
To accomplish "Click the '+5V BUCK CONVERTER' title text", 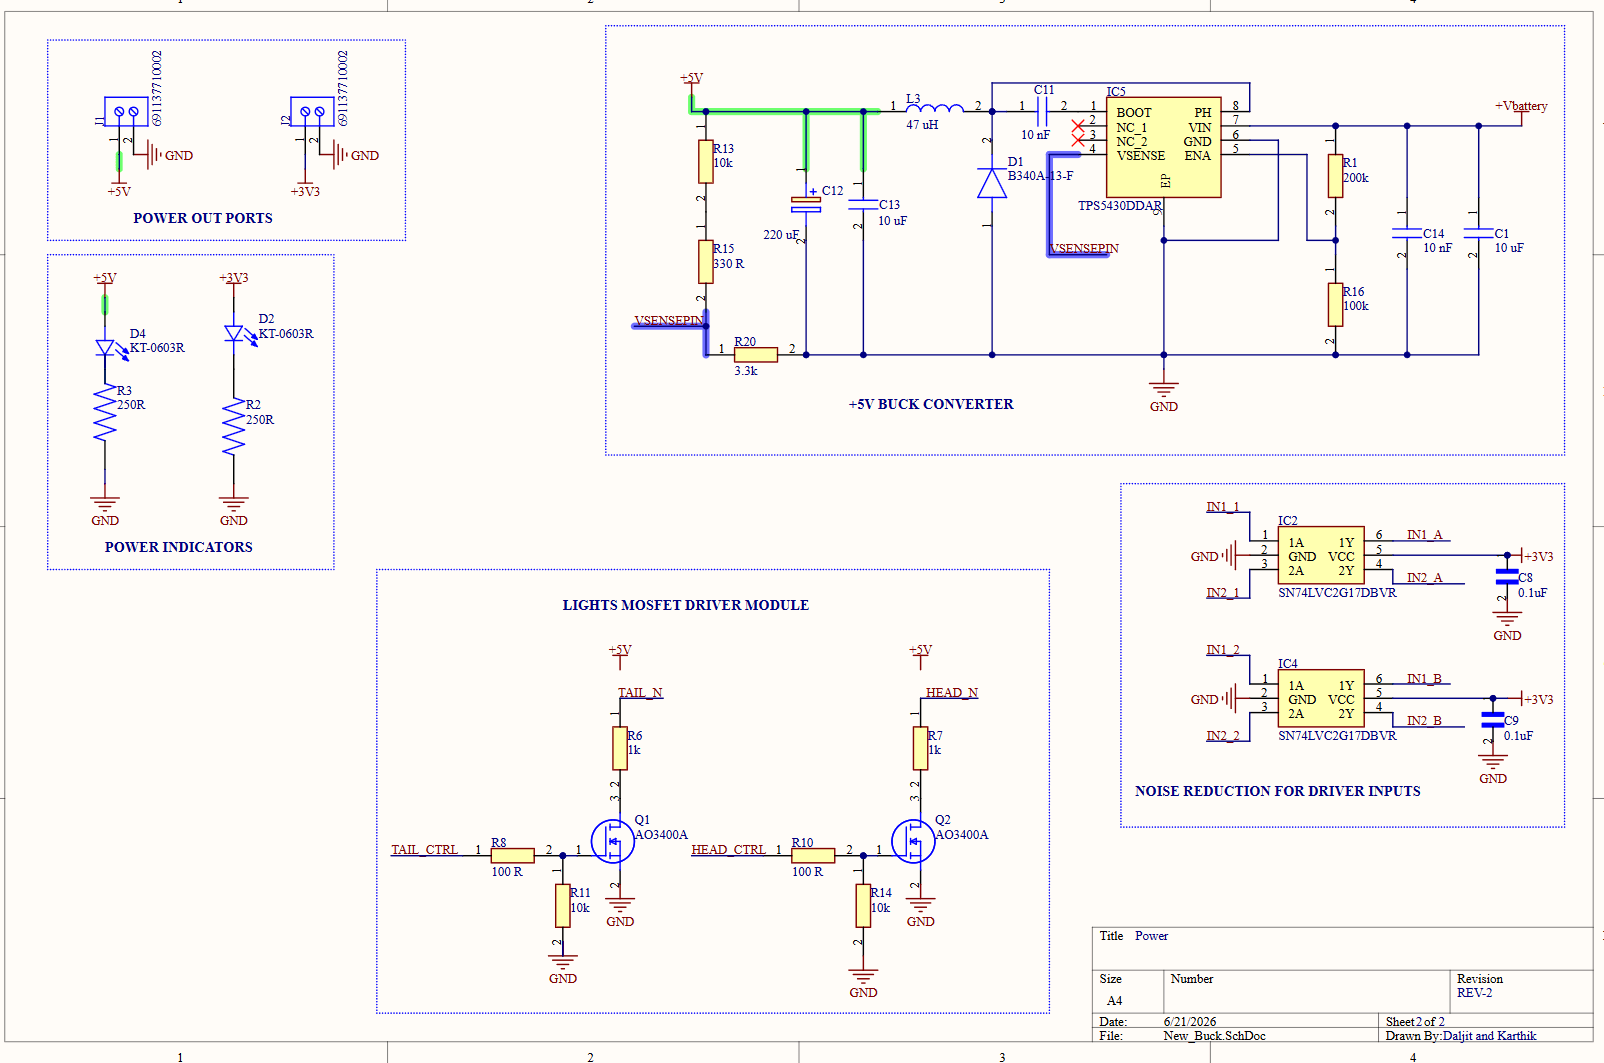I will (931, 404).
